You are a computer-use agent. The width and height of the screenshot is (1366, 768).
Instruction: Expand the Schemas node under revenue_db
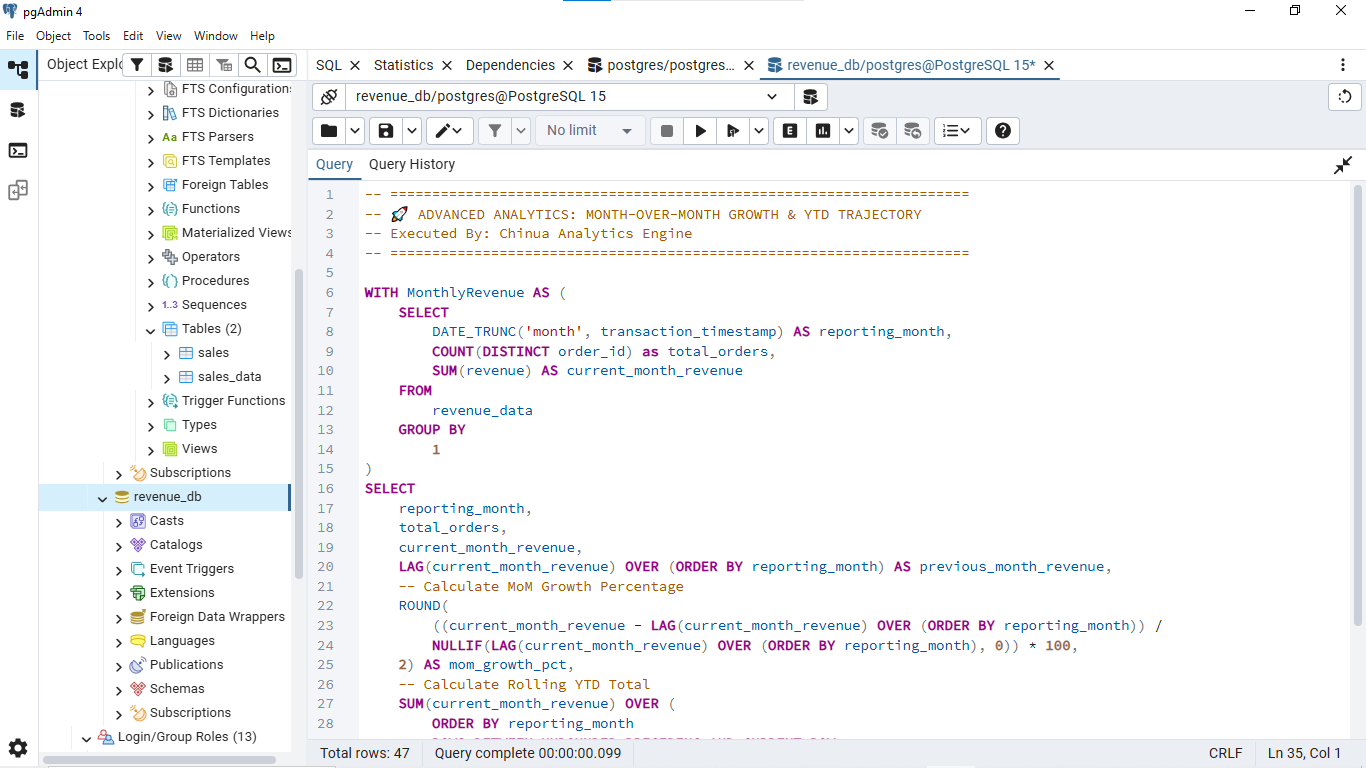tap(119, 689)
